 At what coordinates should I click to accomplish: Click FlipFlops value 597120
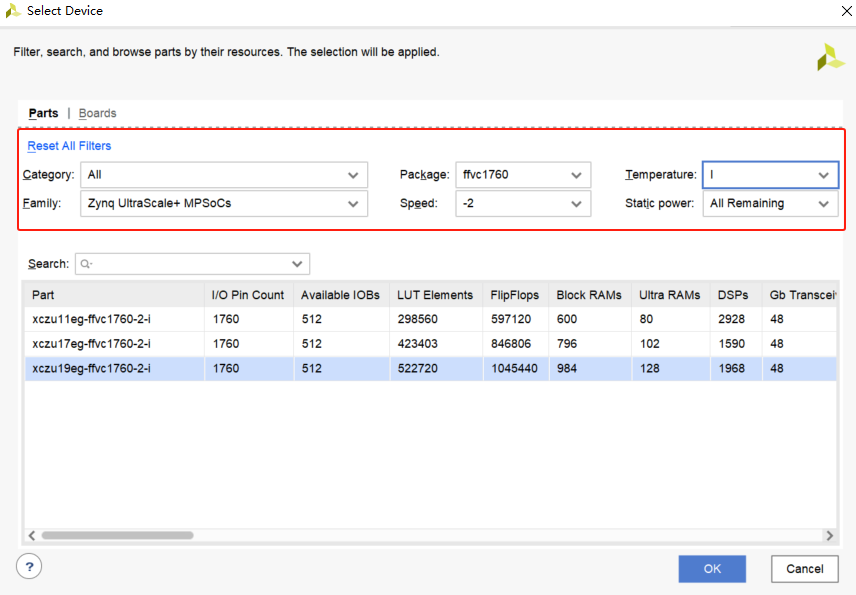[x=511, y=319]
